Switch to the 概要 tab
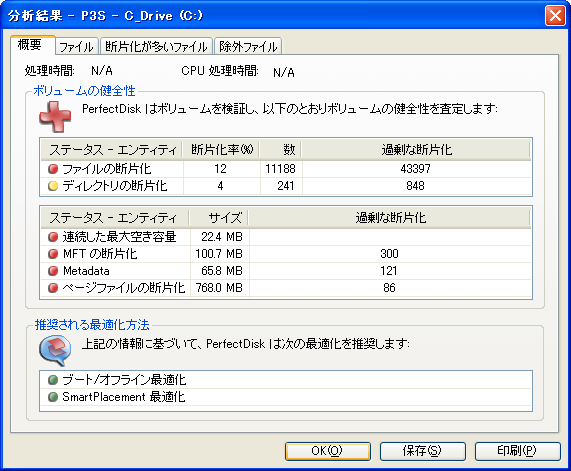 coord(32,45)
